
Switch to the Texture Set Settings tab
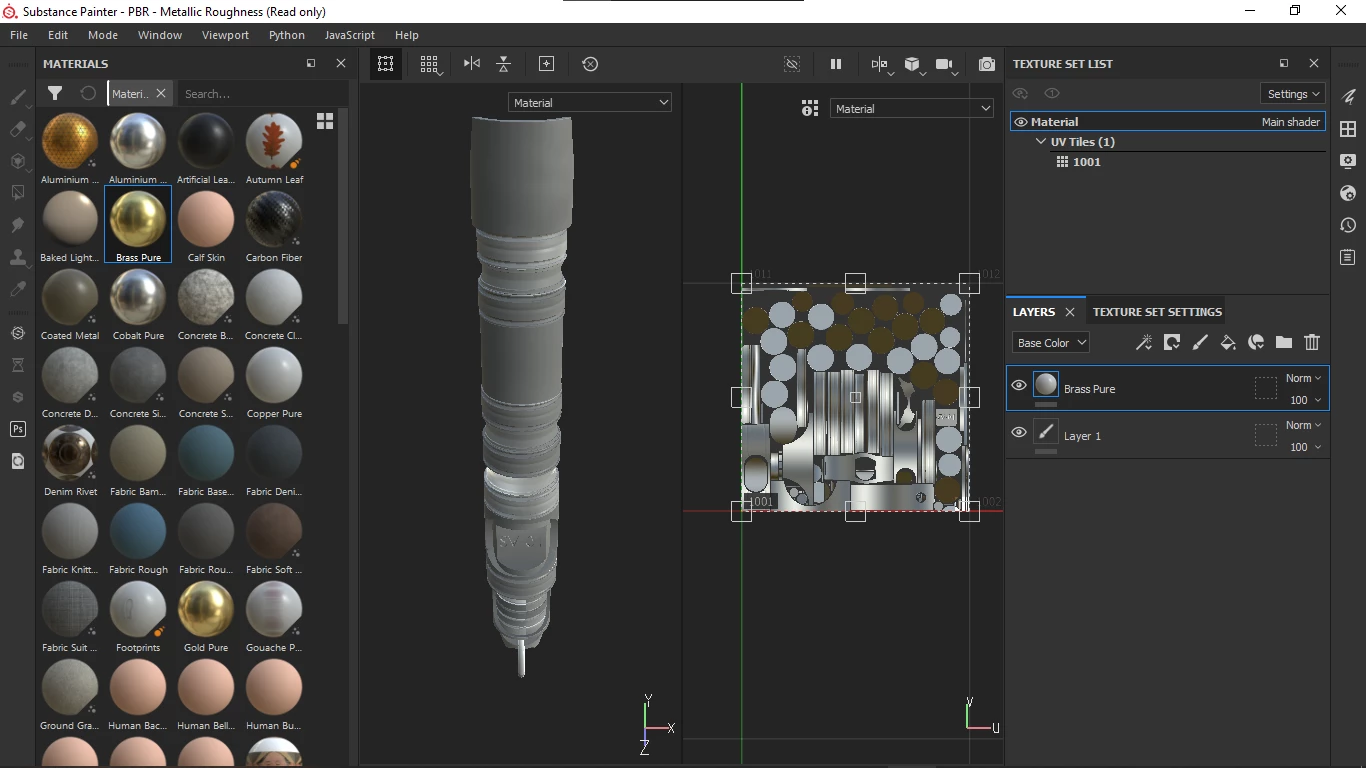coord(1157,312)
